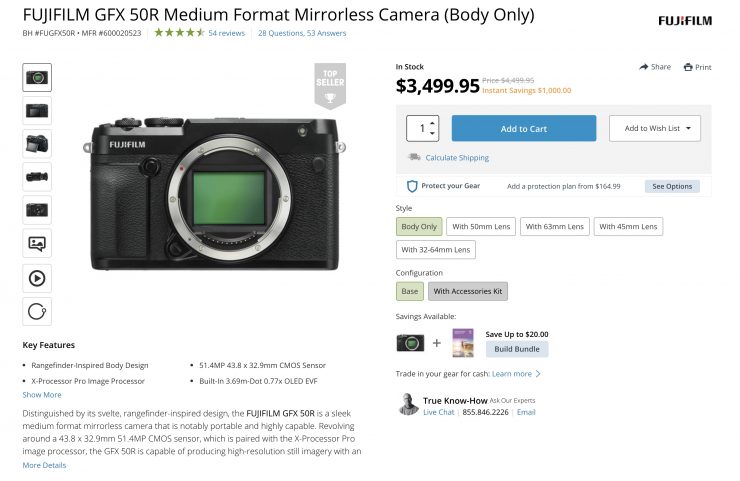Click the Share arrow icon

click(x=645, y=67)
